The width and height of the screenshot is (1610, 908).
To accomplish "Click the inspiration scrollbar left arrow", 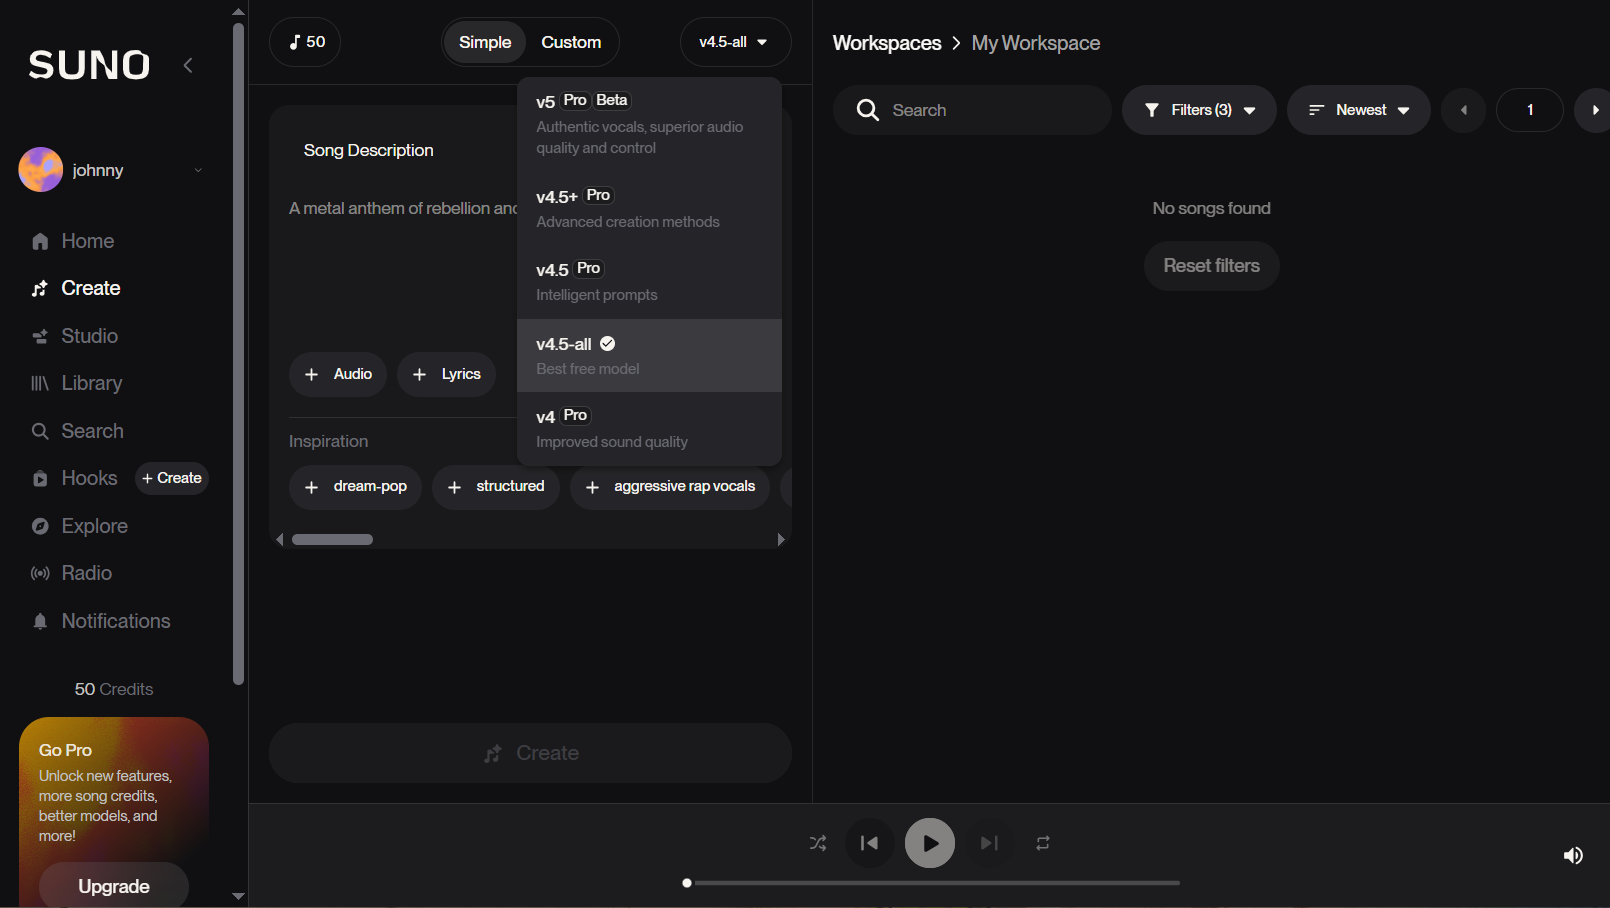I will click(280, 539).
